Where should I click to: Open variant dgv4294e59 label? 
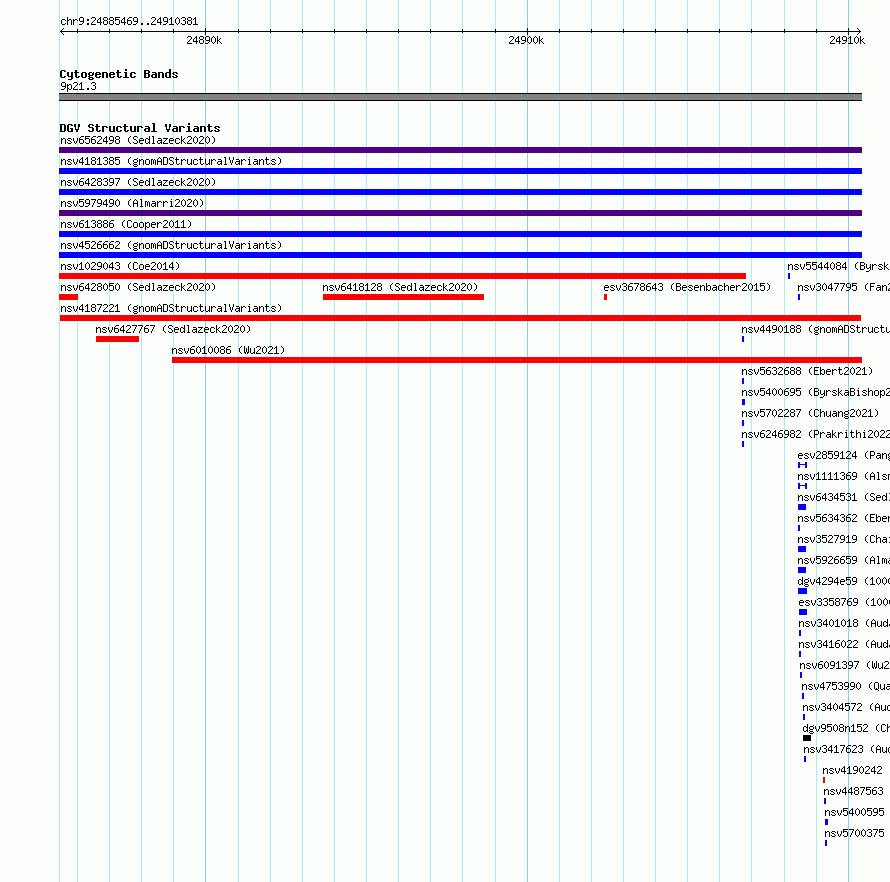click(843, 581)
